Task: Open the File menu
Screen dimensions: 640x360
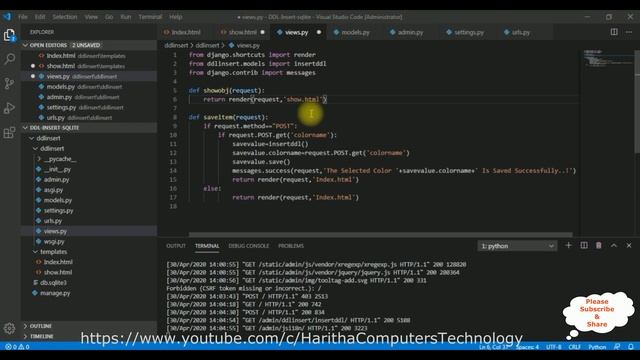Action: coord(23,17)
